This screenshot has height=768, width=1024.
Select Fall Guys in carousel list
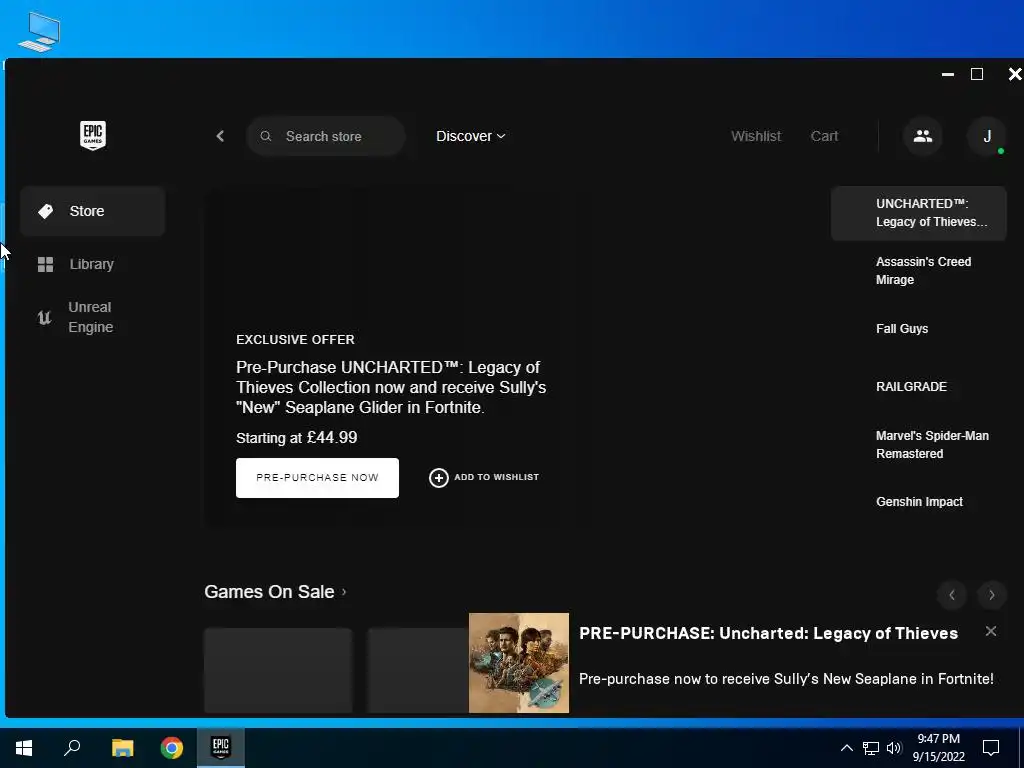919,328
